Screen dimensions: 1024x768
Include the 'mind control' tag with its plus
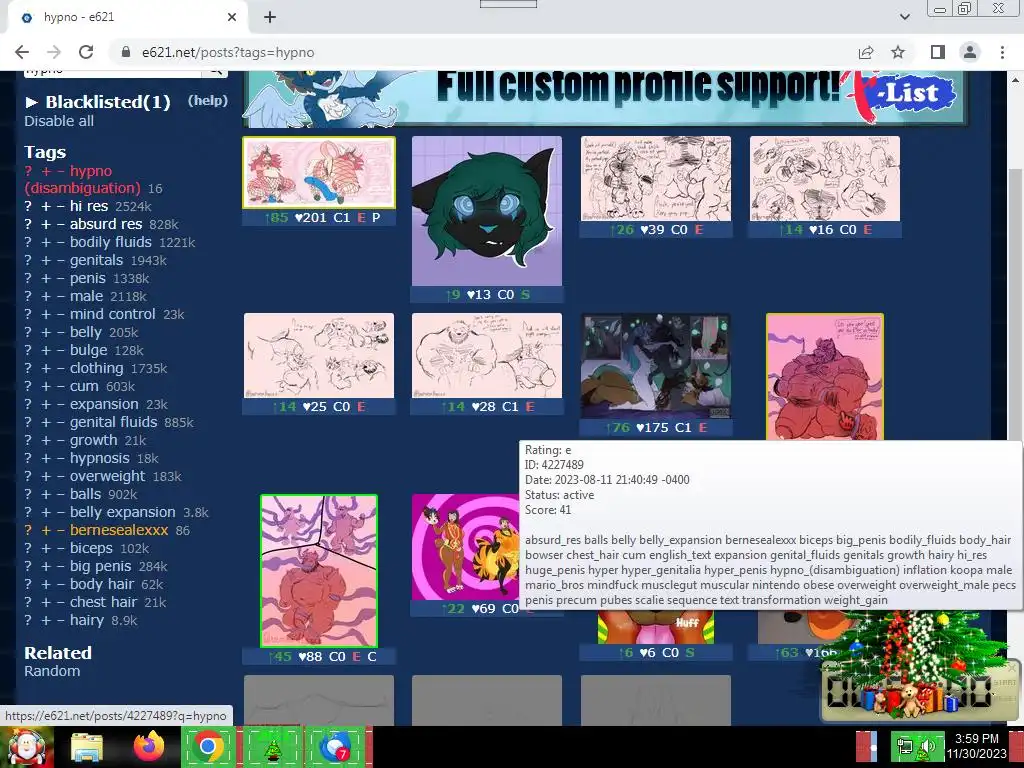(46, 314)
